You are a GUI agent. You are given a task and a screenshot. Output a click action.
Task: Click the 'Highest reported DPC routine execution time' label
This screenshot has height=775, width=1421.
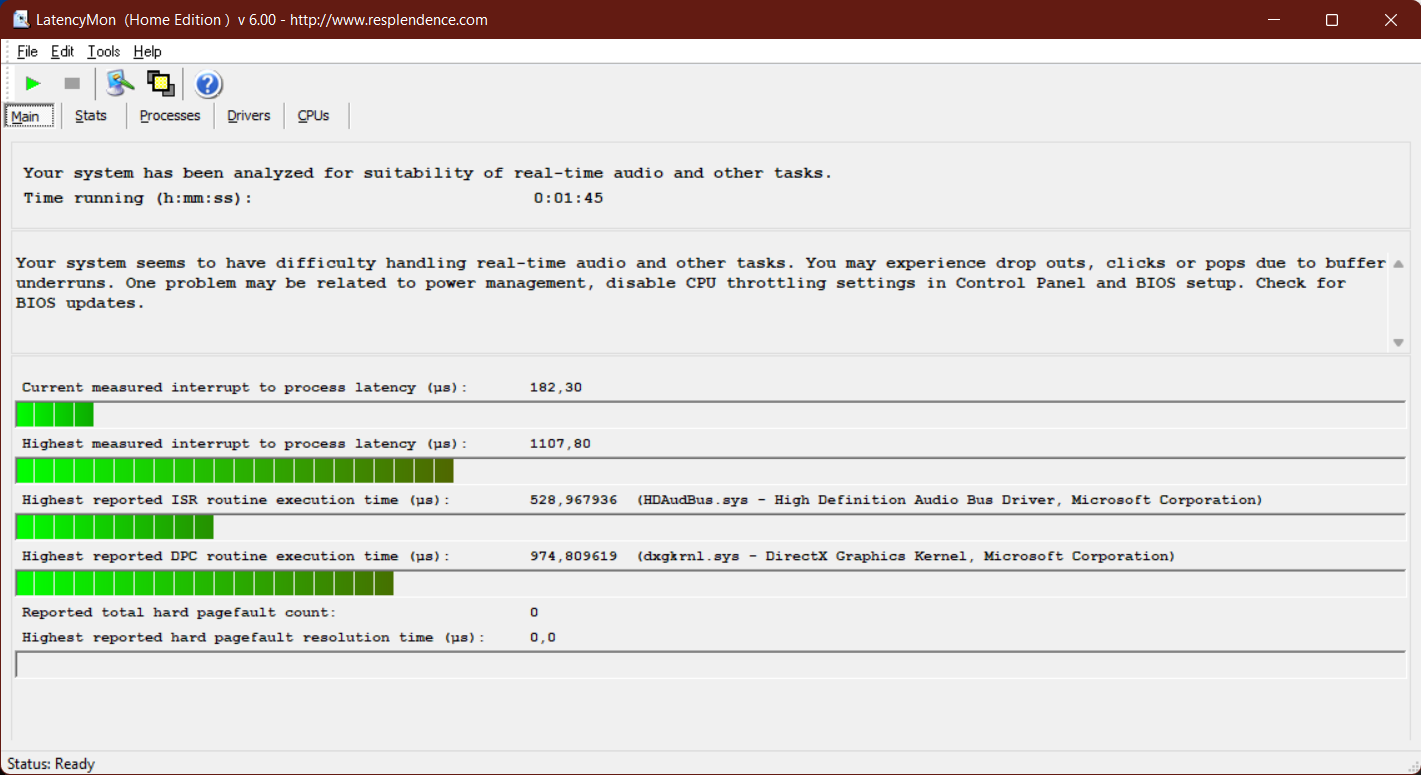(x=236, y=555)
